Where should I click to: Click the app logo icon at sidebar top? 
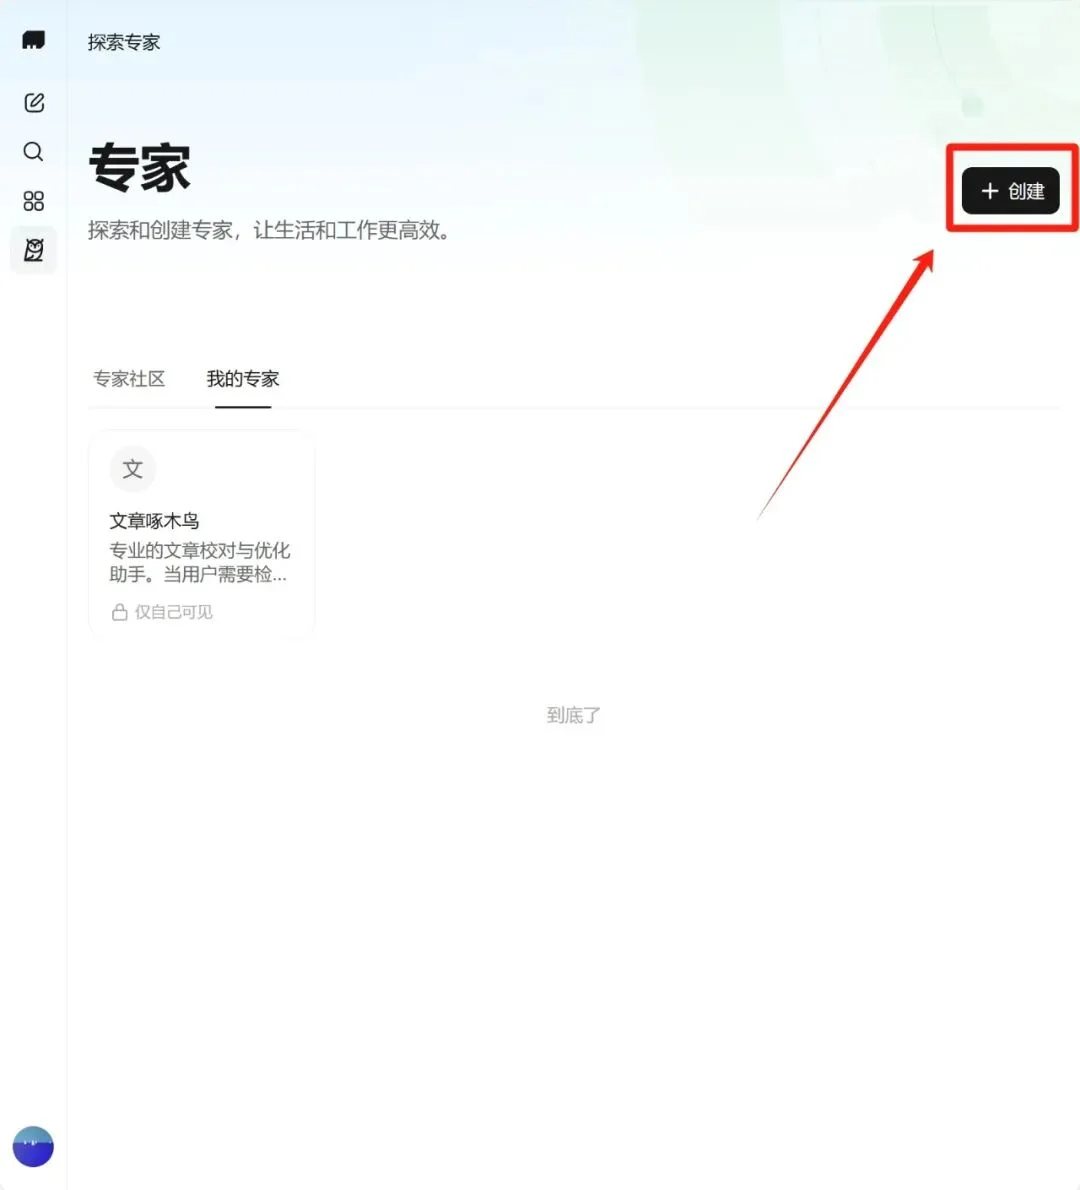click(x=33, y=40)
